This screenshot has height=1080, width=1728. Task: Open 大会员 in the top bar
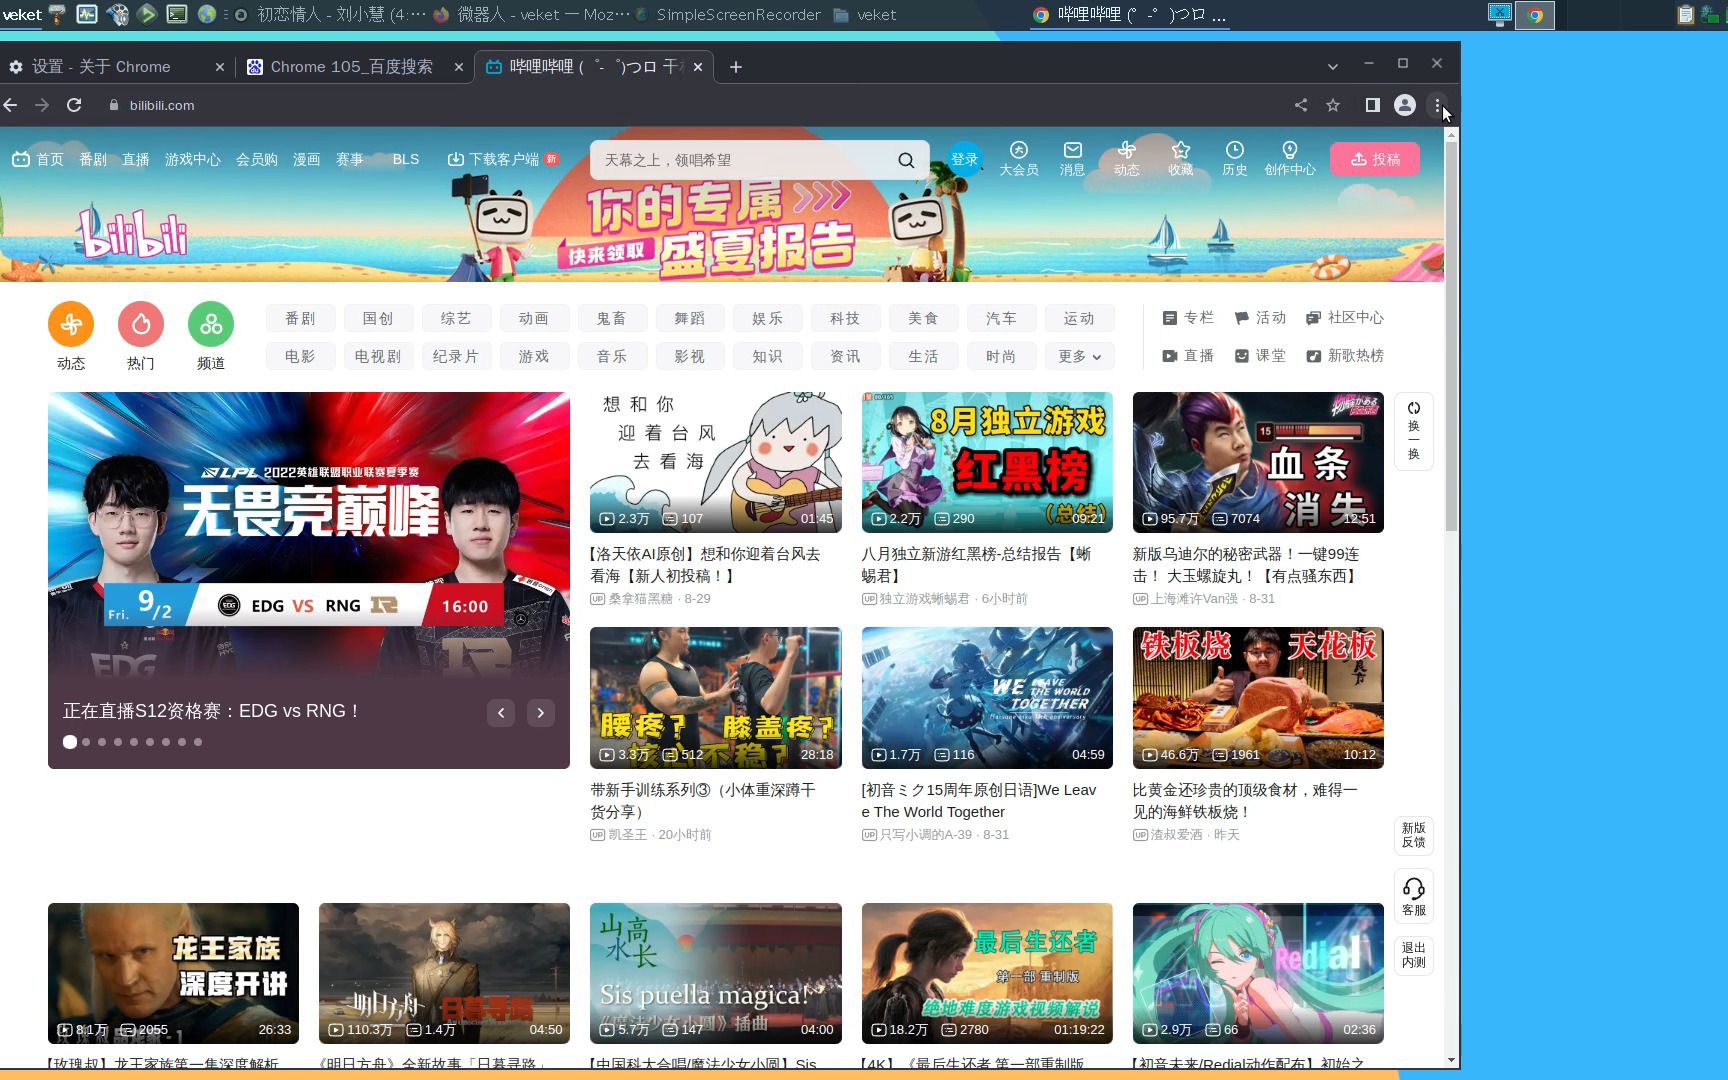(x=1019, y=159)
